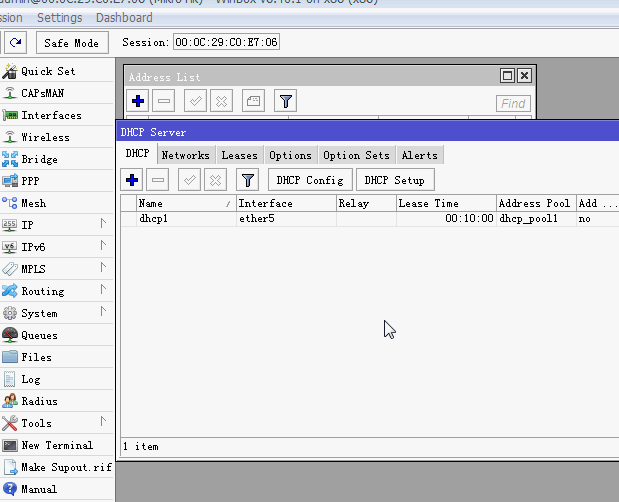
Task: Click the filter icon in Address List window
Action: coord(285,101)
